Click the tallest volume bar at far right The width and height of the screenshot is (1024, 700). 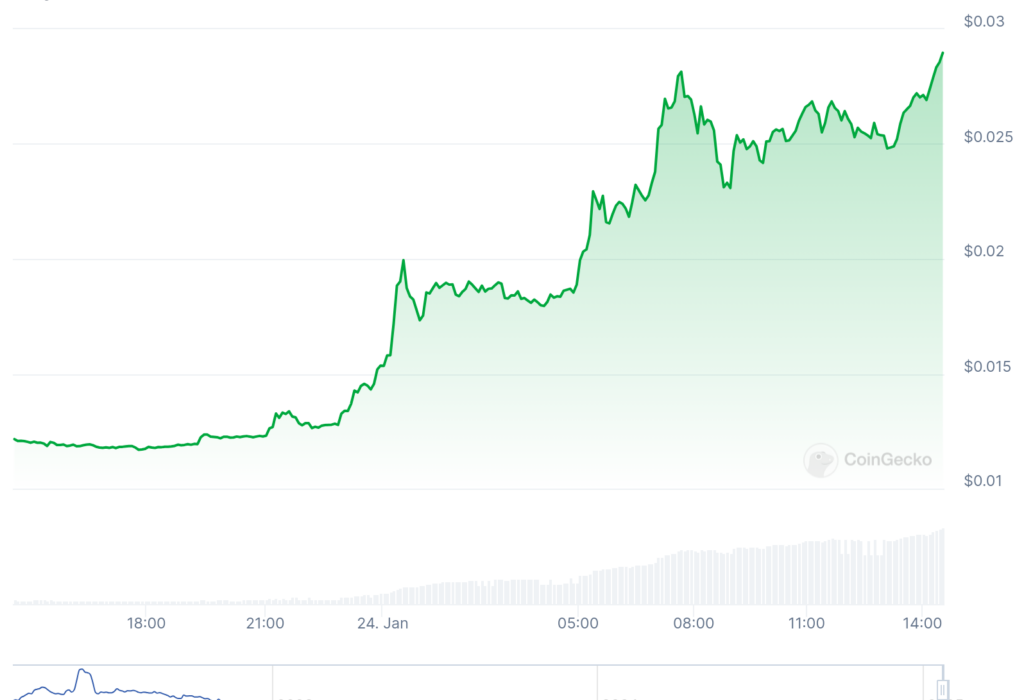942,567
